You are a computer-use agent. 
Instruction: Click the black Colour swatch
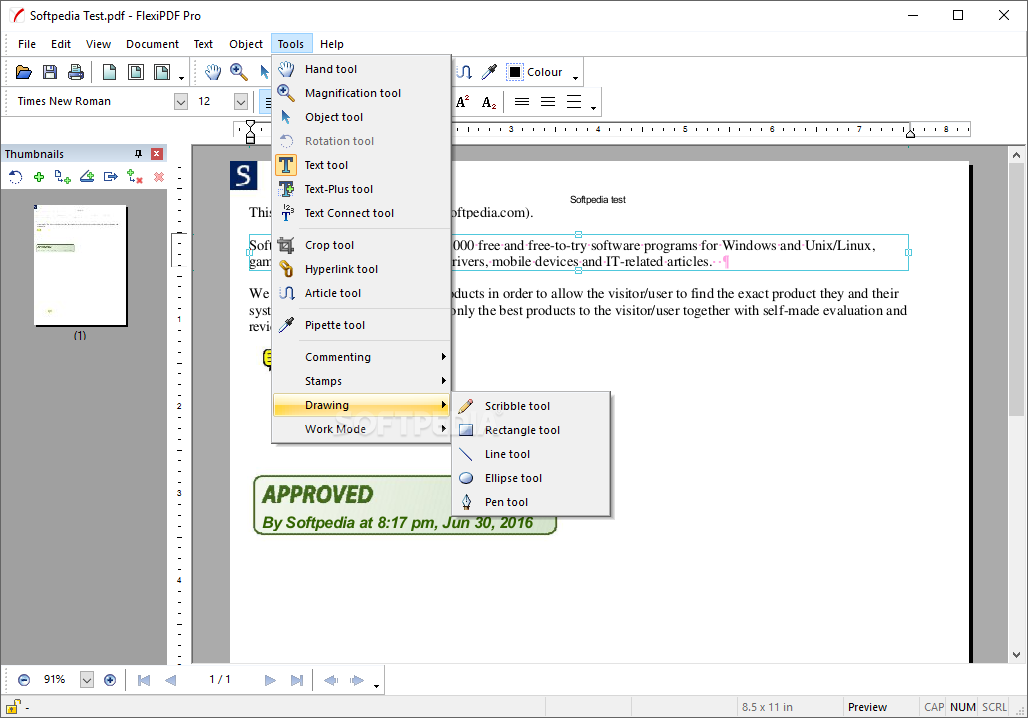click(515, 72)
